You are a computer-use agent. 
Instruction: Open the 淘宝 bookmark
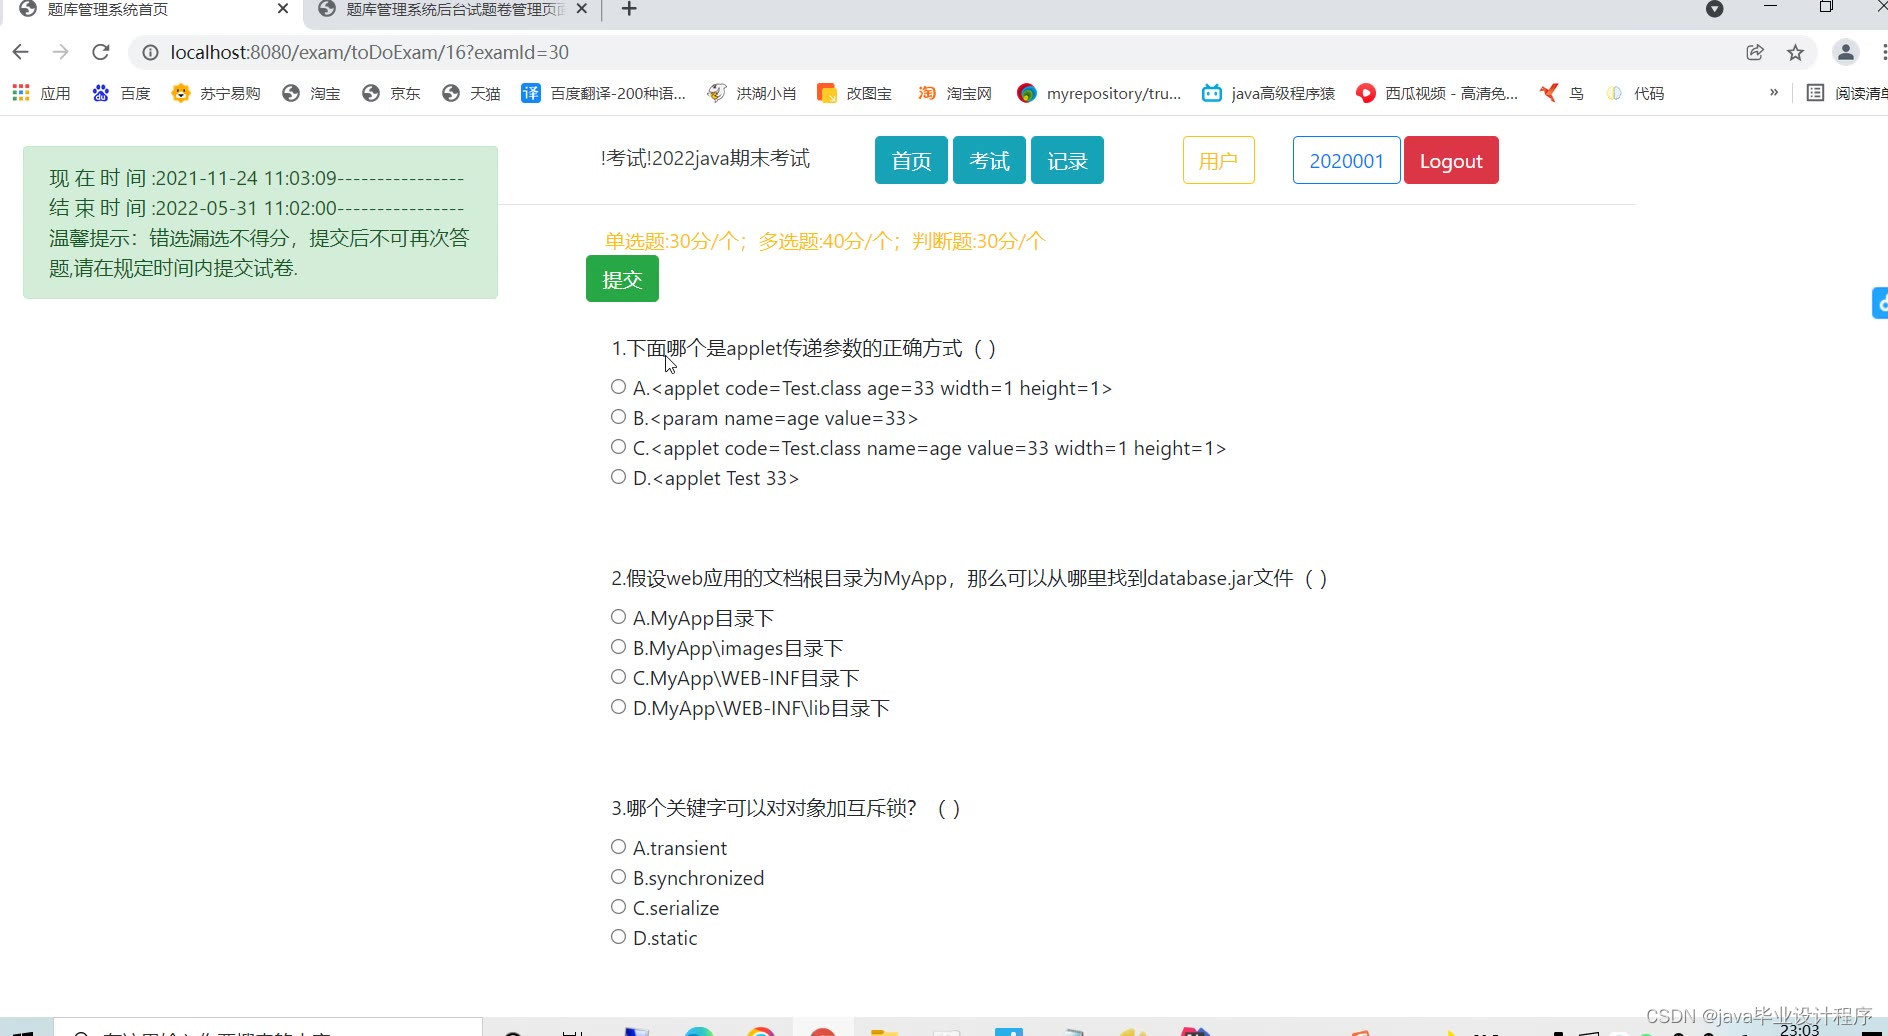pyautogui.click(x=324, y=93)
